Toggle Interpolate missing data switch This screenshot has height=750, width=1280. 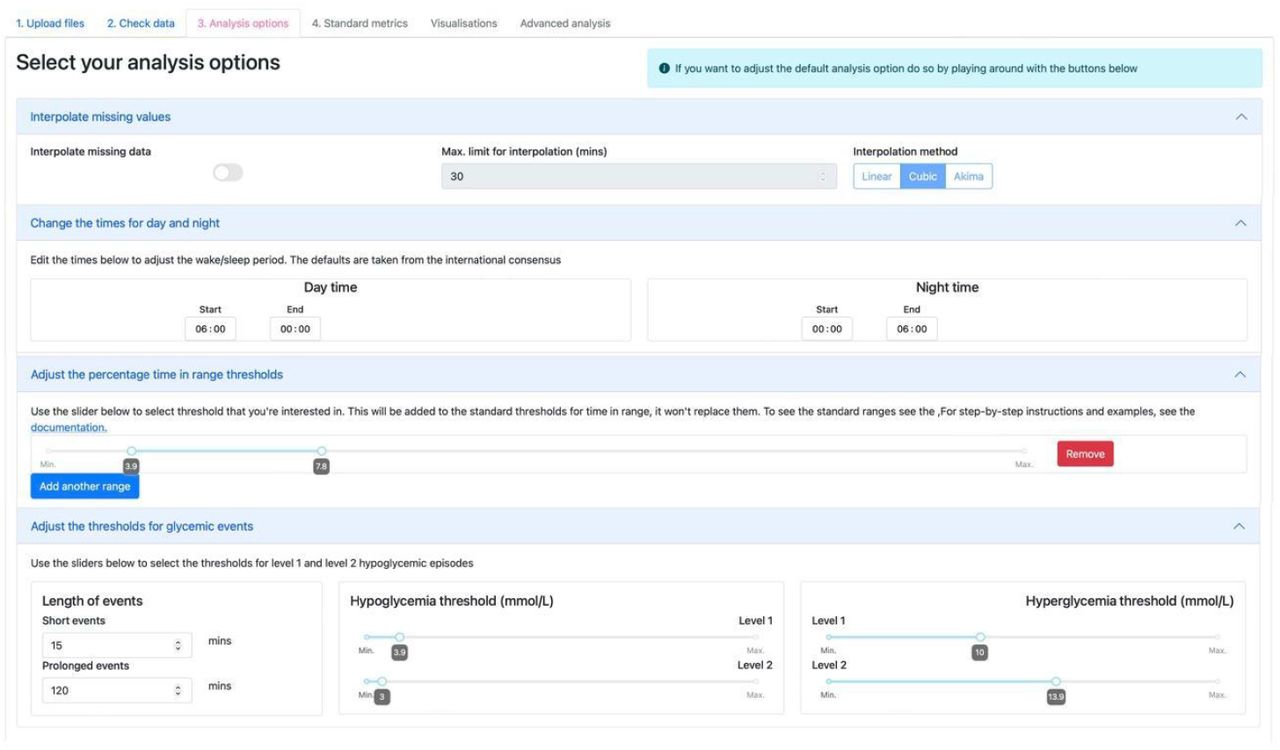[x=228, y=173]
